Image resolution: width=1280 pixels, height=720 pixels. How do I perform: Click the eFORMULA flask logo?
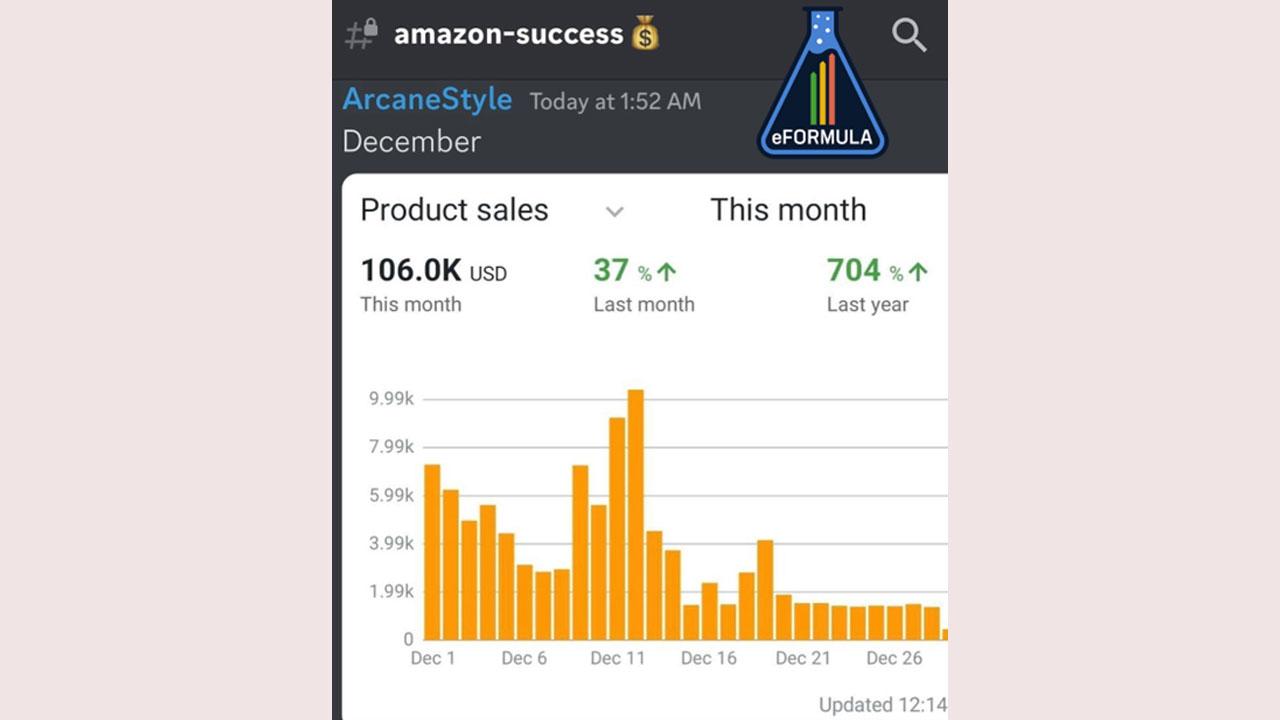coord(822,83)
